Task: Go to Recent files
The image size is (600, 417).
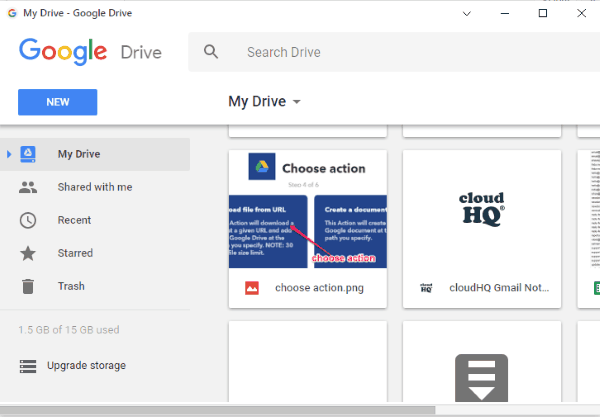Action: tap(75, 220)
